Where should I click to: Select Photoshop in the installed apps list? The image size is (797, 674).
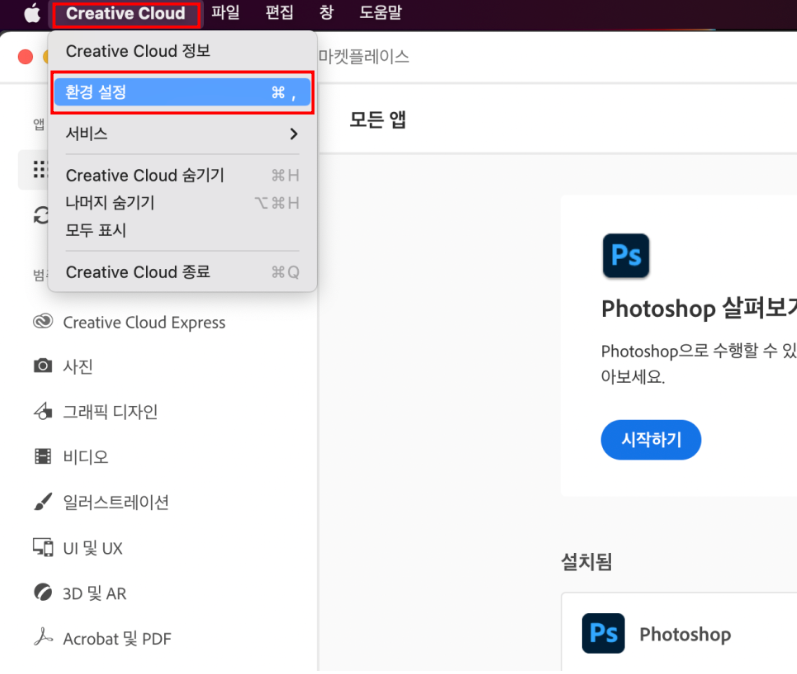[x=686, y=634]
